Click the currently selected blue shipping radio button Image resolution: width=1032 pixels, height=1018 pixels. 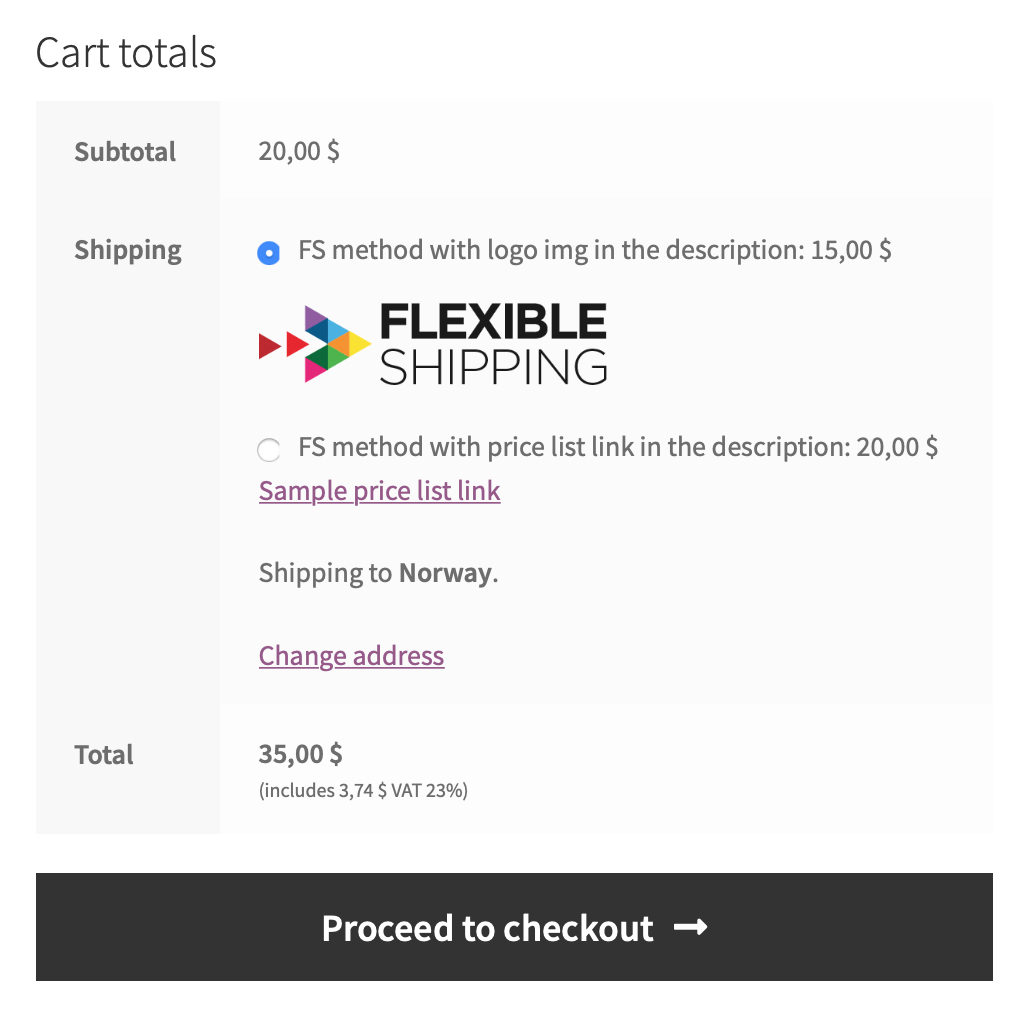tap(268, 253)
